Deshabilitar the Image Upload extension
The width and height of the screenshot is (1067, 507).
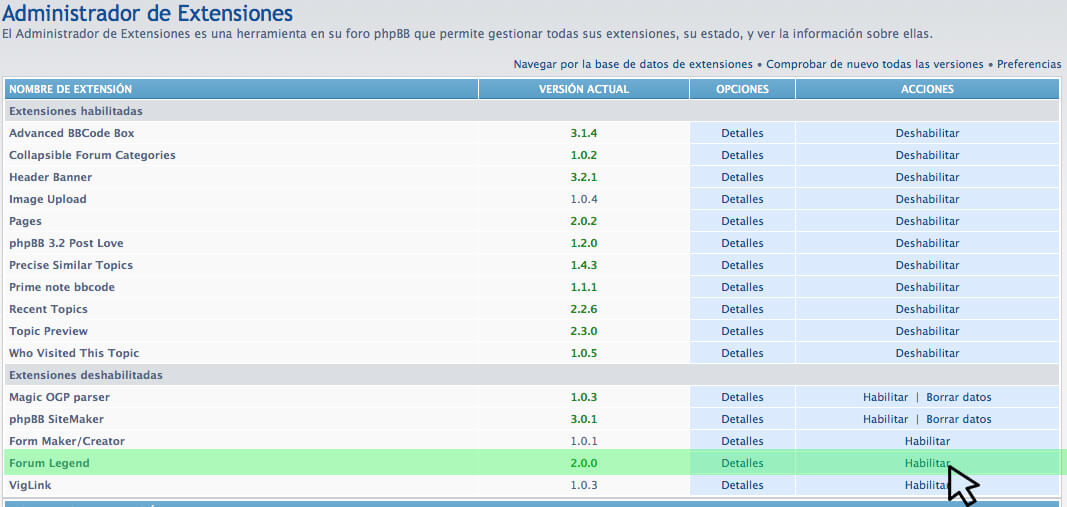point(927,199)
